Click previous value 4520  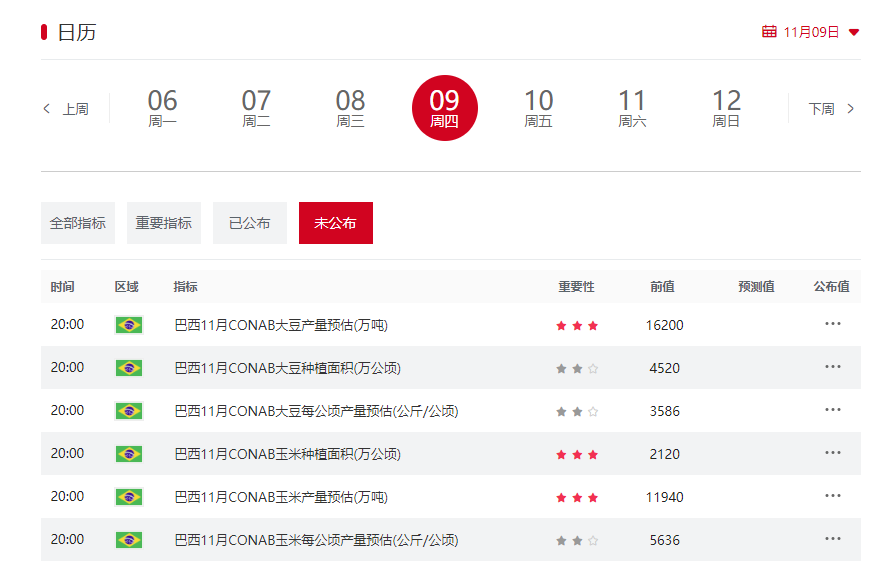tap(664, 368)
